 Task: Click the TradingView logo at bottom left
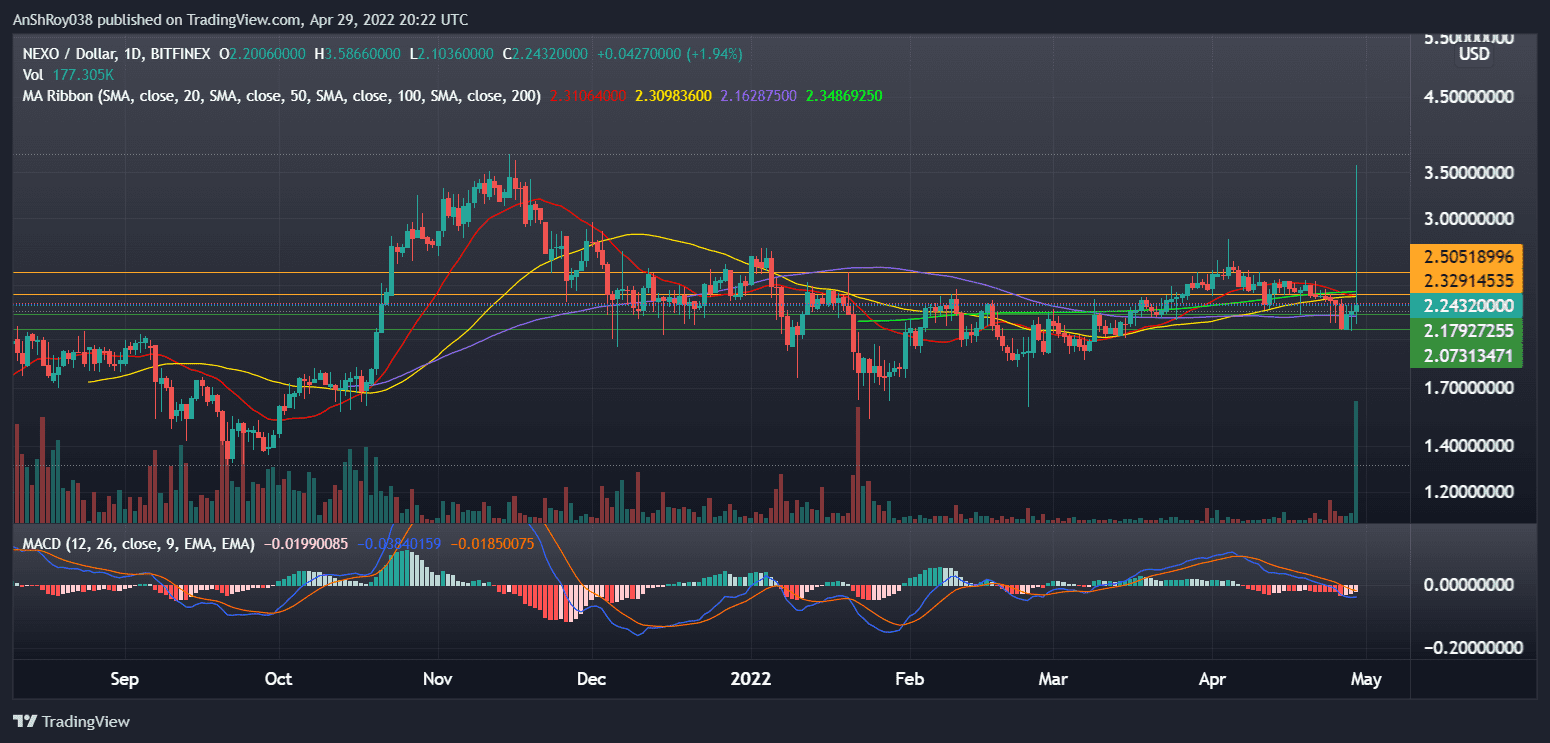(x=71, y=721)
